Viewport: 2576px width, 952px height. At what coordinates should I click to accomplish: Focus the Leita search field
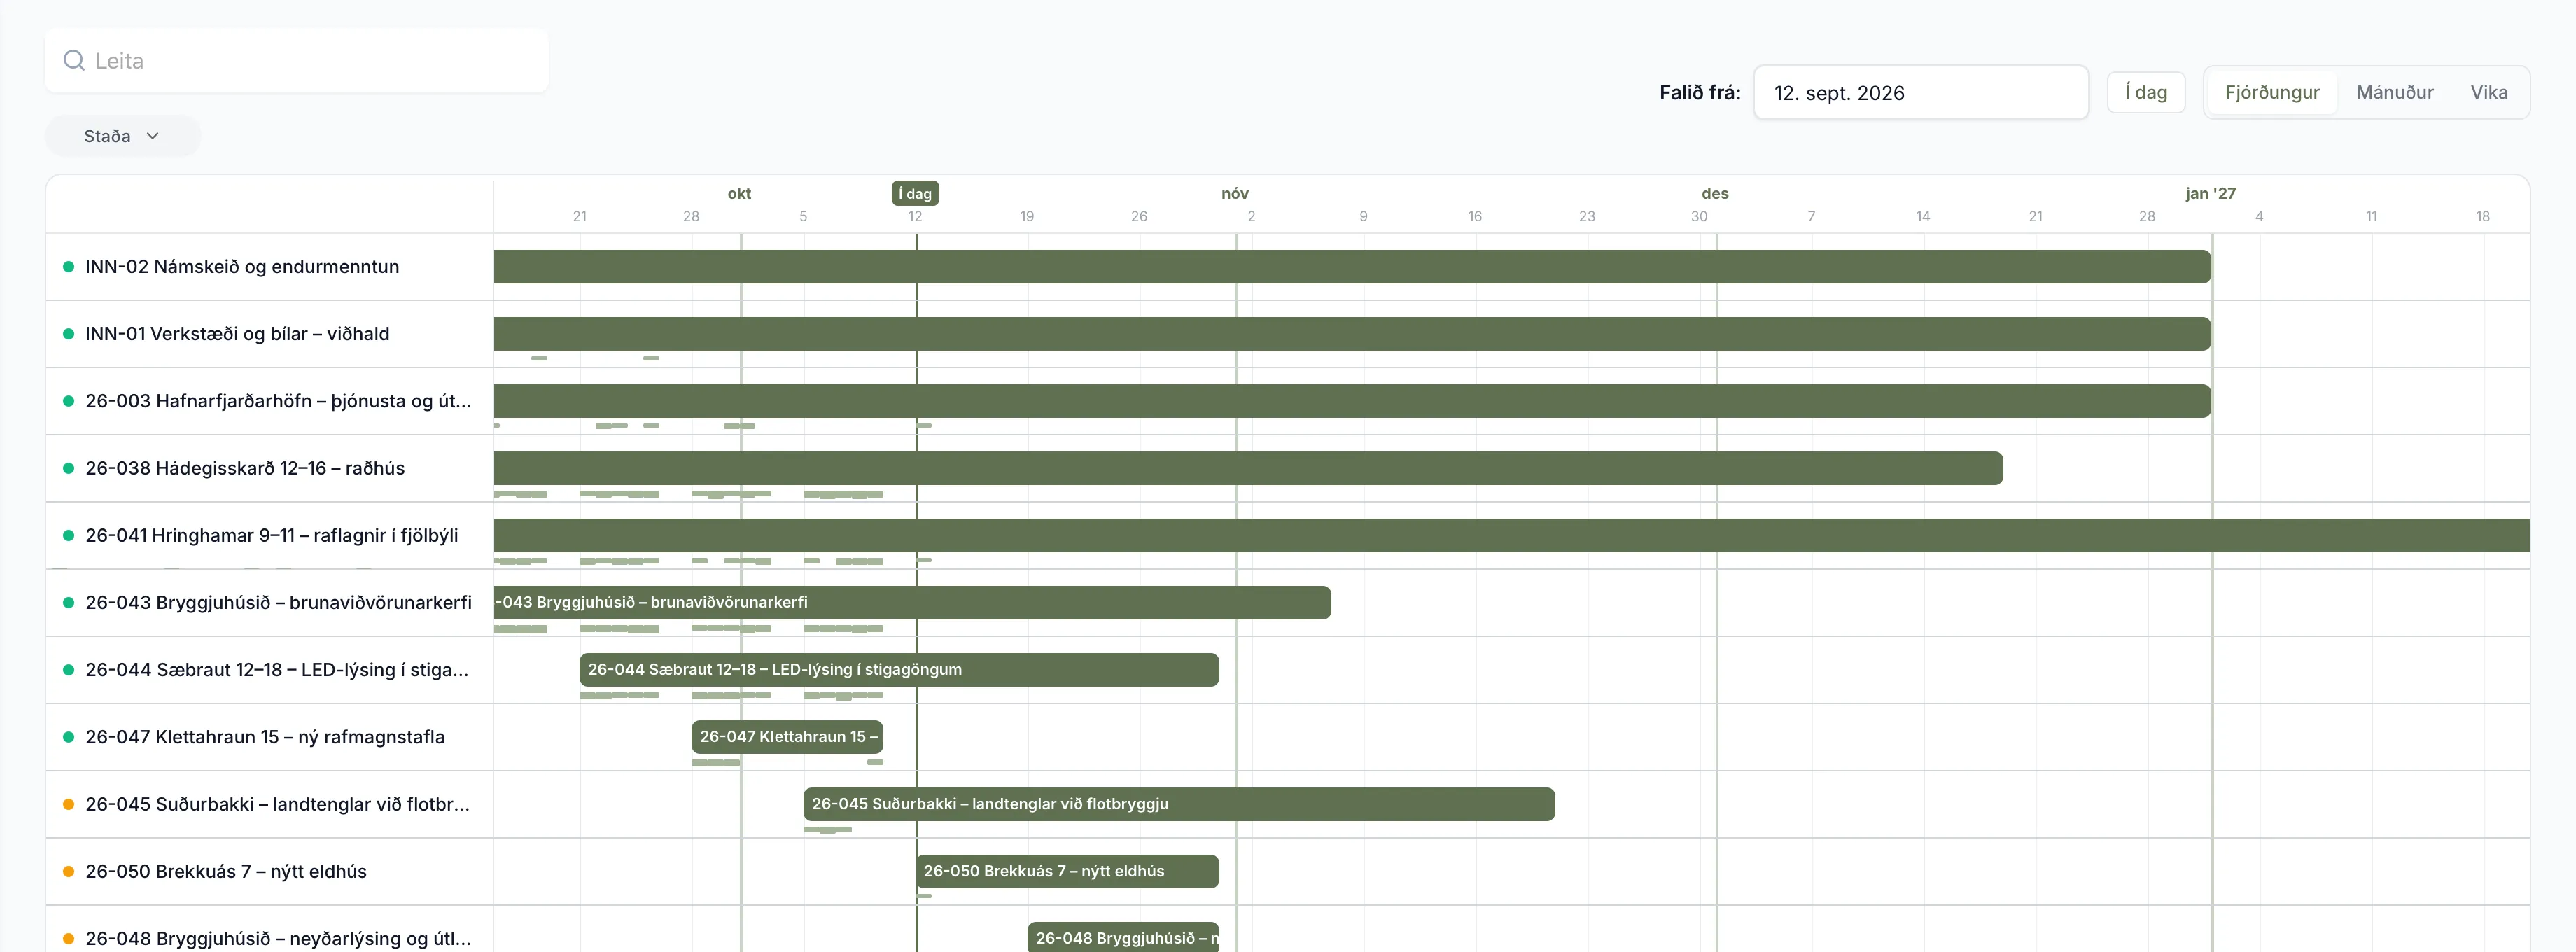click(x=297, y=61)
